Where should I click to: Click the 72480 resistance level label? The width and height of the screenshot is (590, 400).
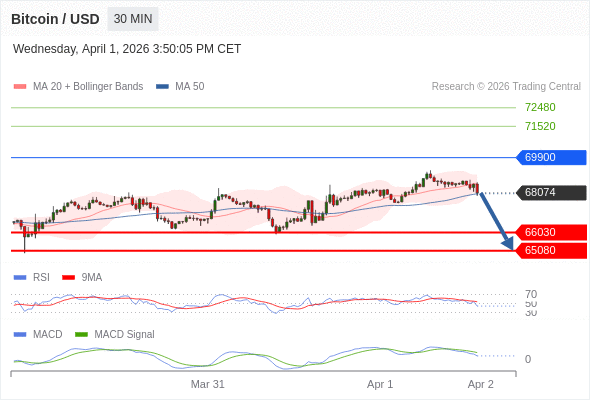tap(540, 108)
